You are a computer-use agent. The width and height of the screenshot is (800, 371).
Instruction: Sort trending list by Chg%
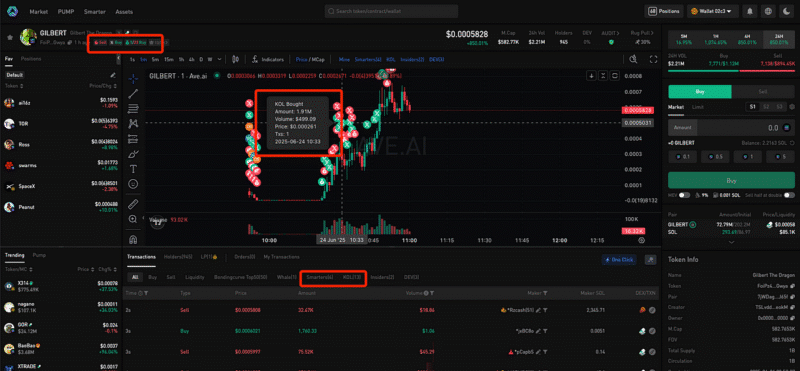[108, 269]
